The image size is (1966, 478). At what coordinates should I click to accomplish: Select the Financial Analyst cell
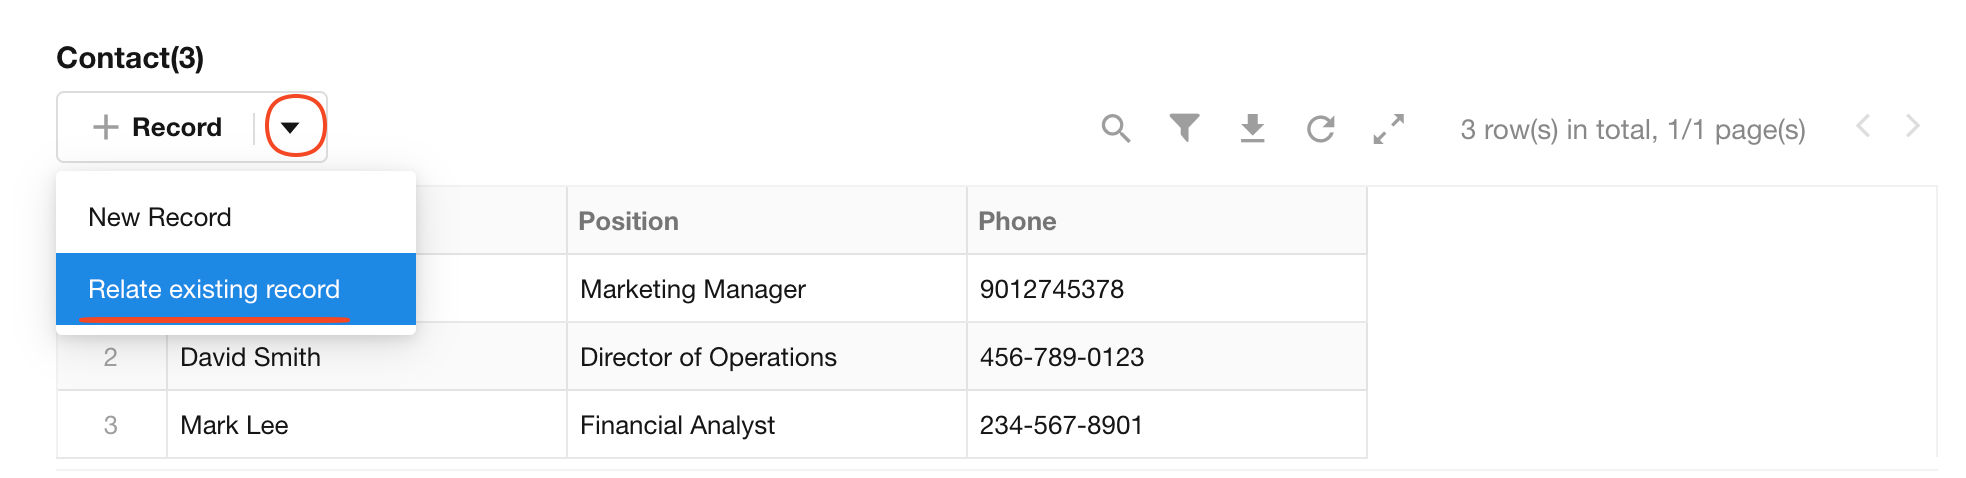(677, 425)
